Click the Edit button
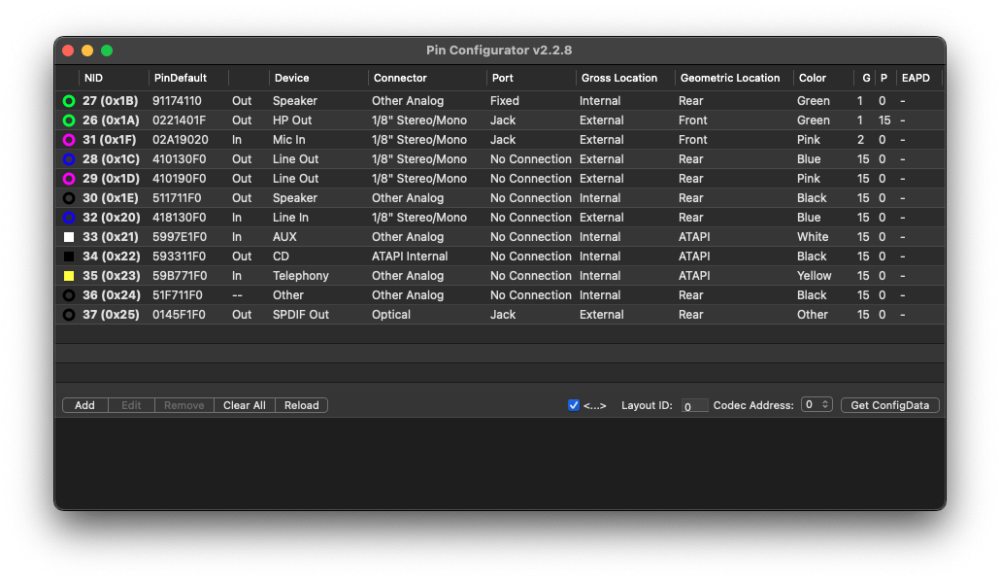The image size is (1000, 582). [x=131, y=405]
